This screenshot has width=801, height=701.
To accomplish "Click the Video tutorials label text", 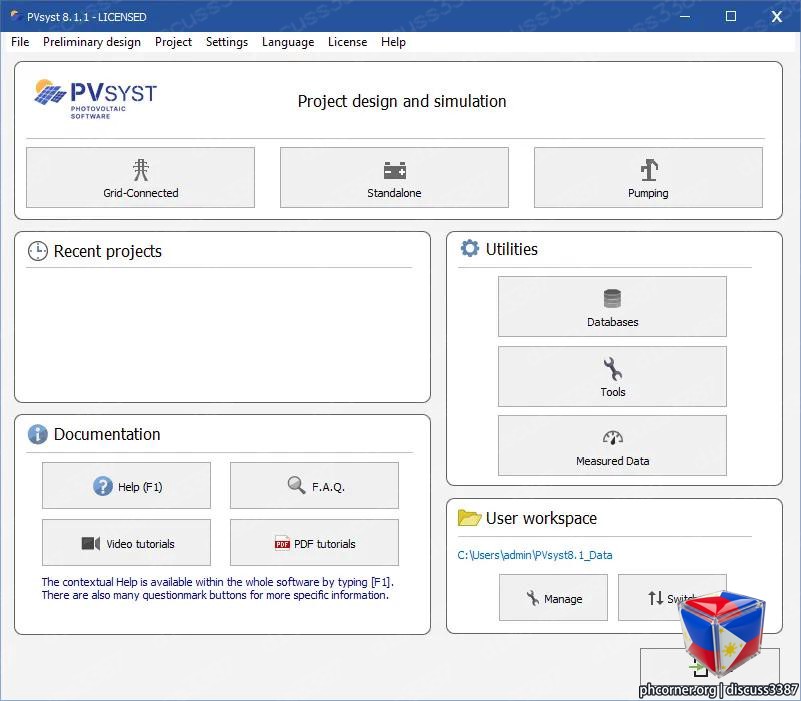I will (x=140, y=544).
